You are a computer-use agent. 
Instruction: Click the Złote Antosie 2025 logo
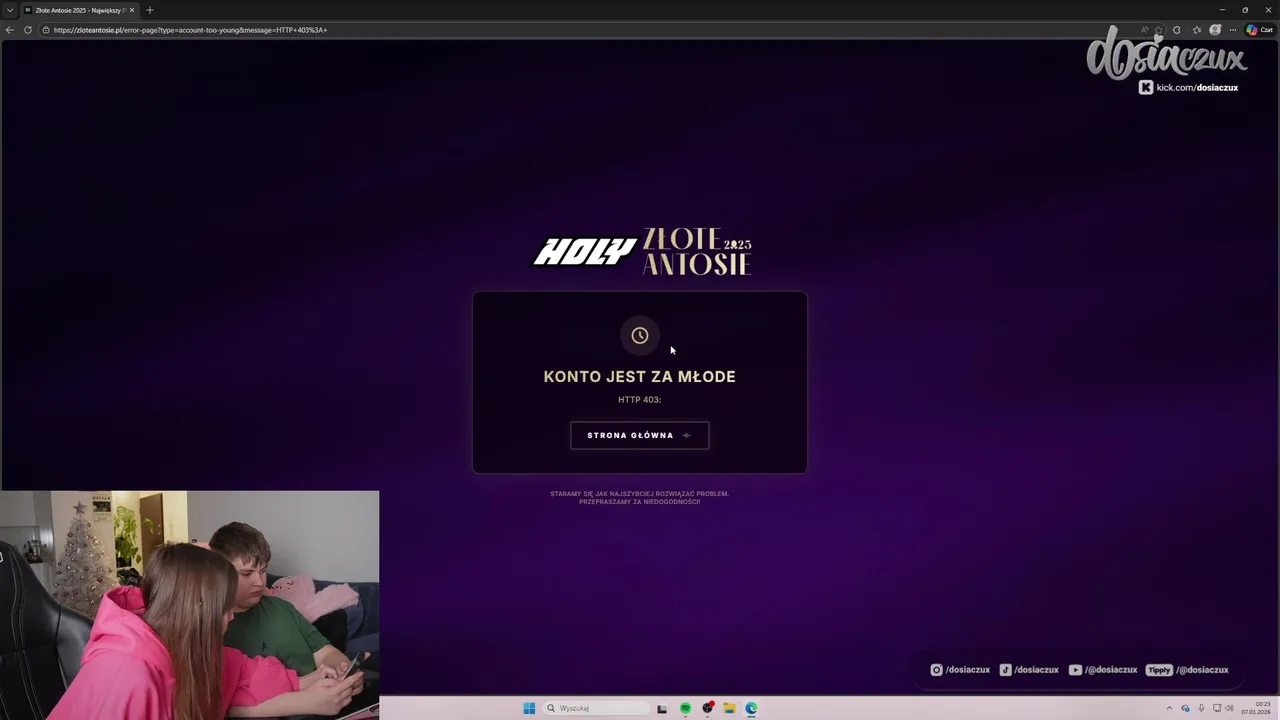(x=696, y=251)
